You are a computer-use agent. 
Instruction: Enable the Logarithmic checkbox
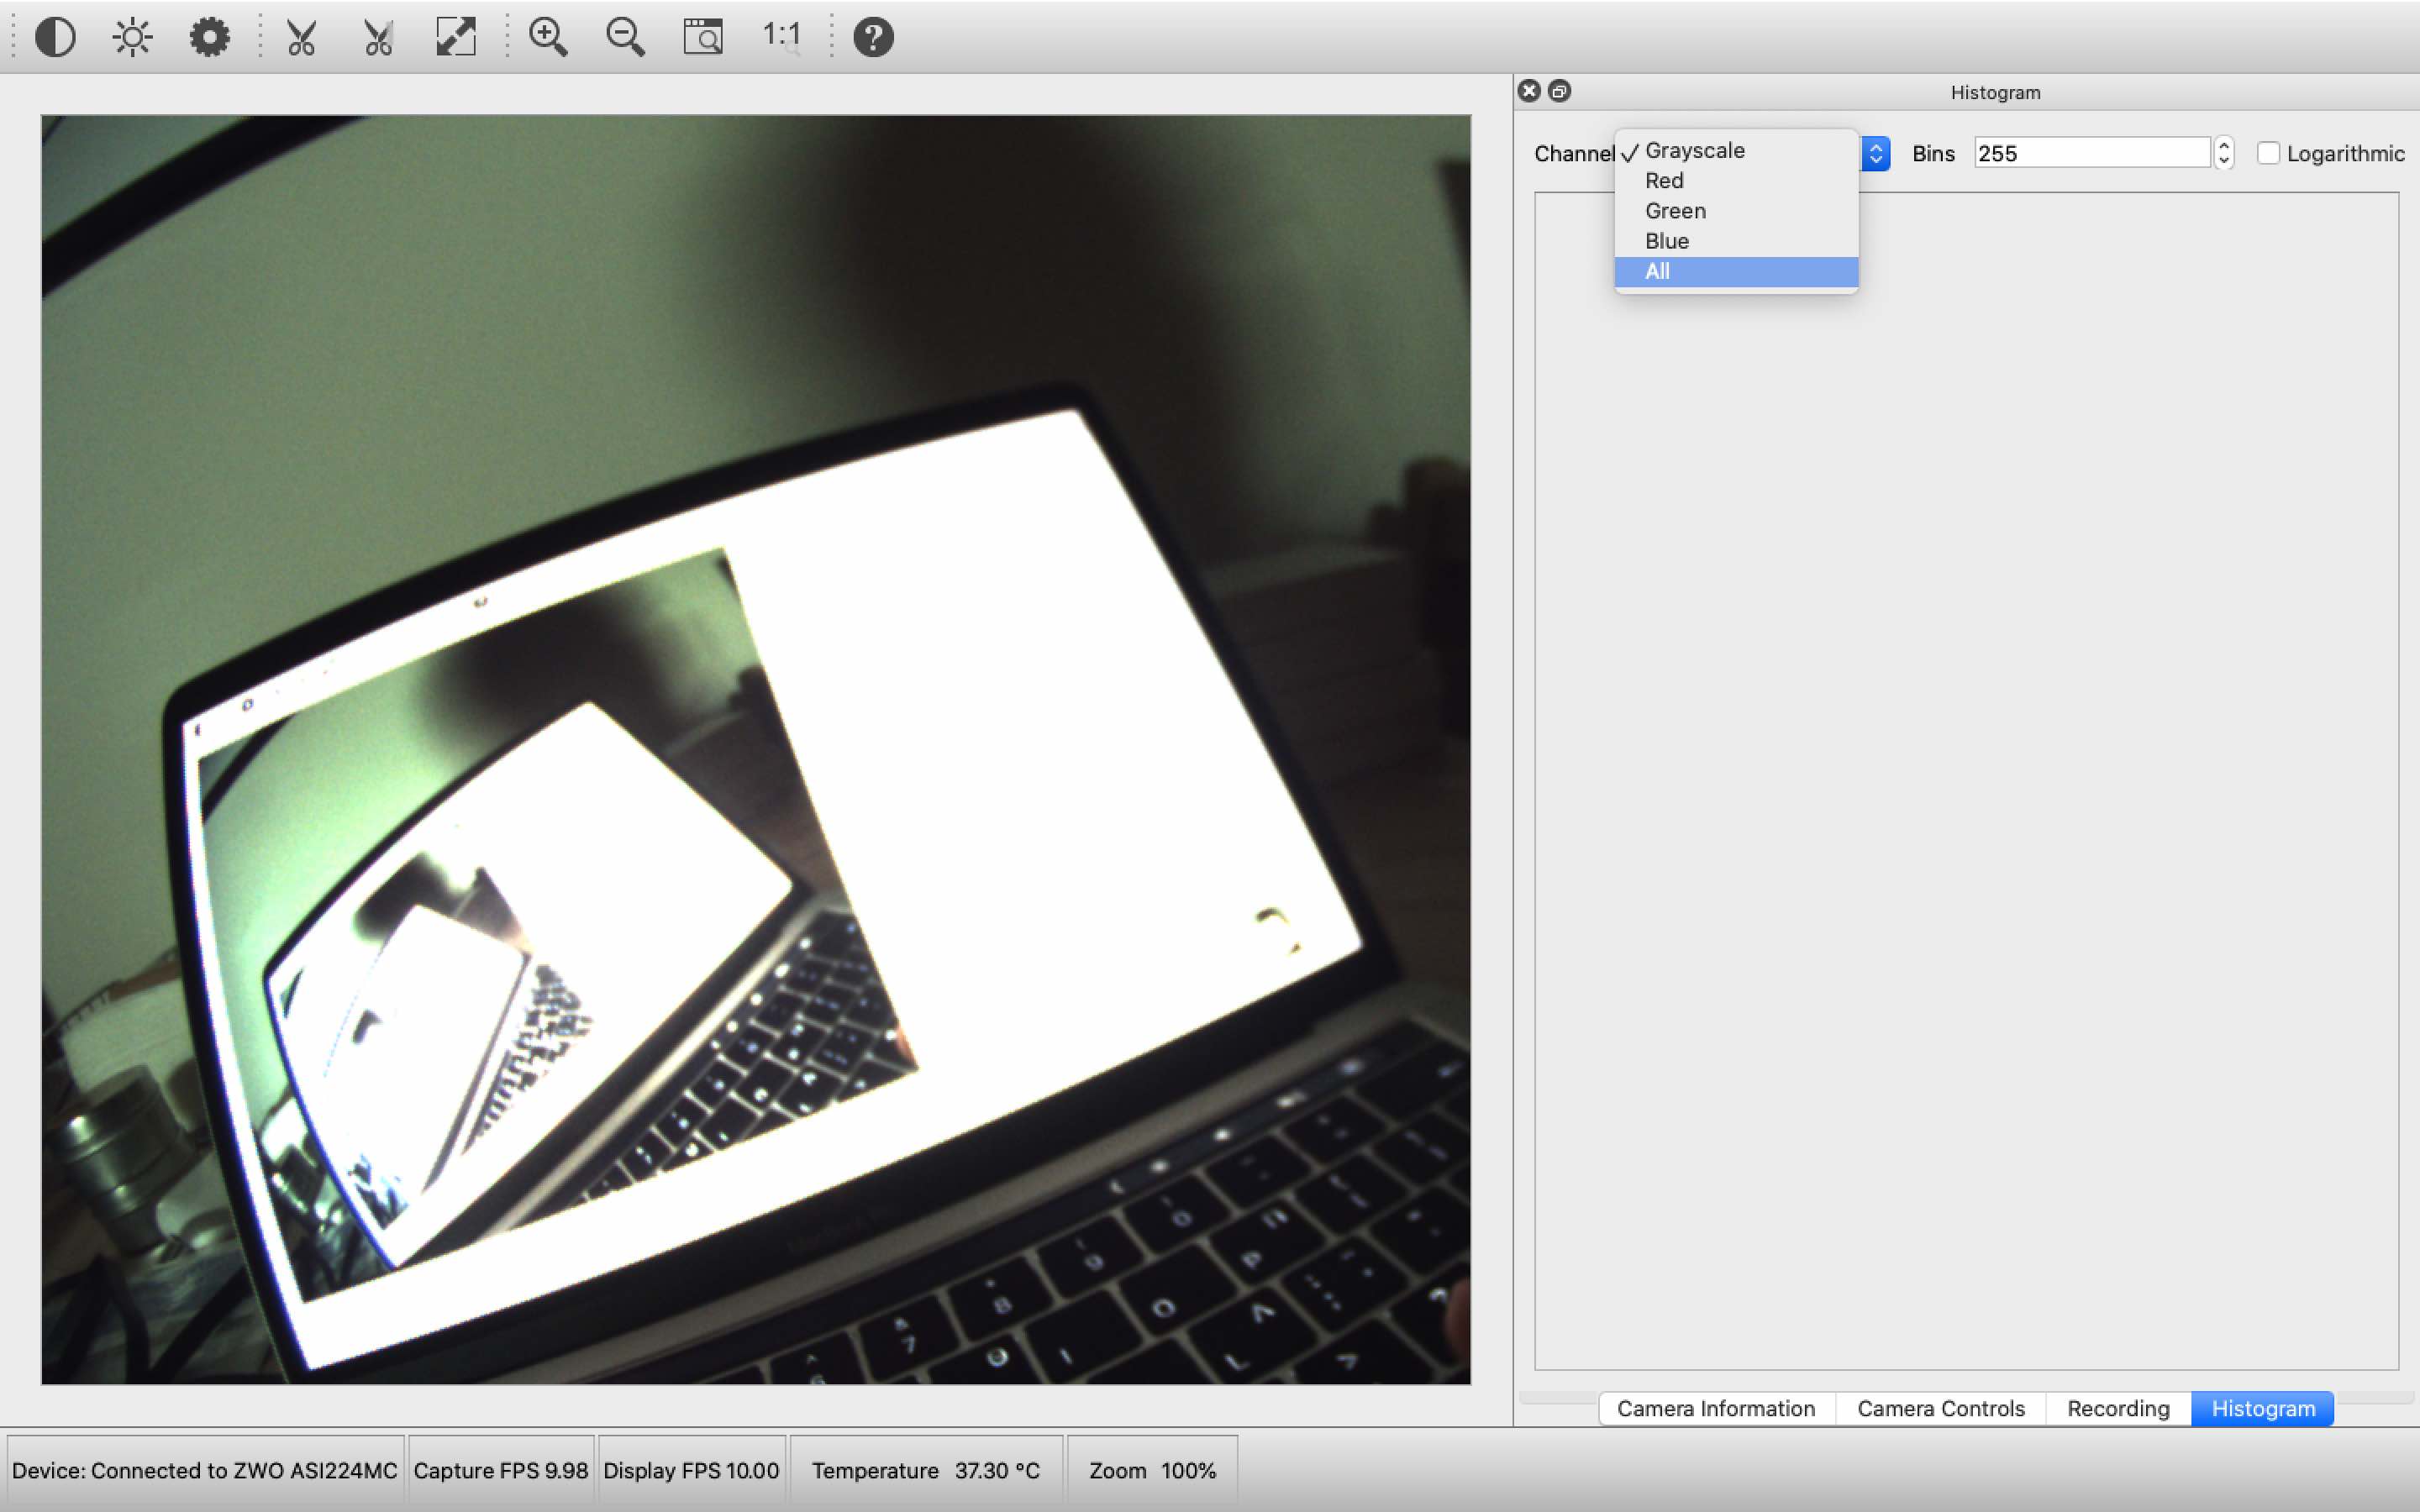2268,153
